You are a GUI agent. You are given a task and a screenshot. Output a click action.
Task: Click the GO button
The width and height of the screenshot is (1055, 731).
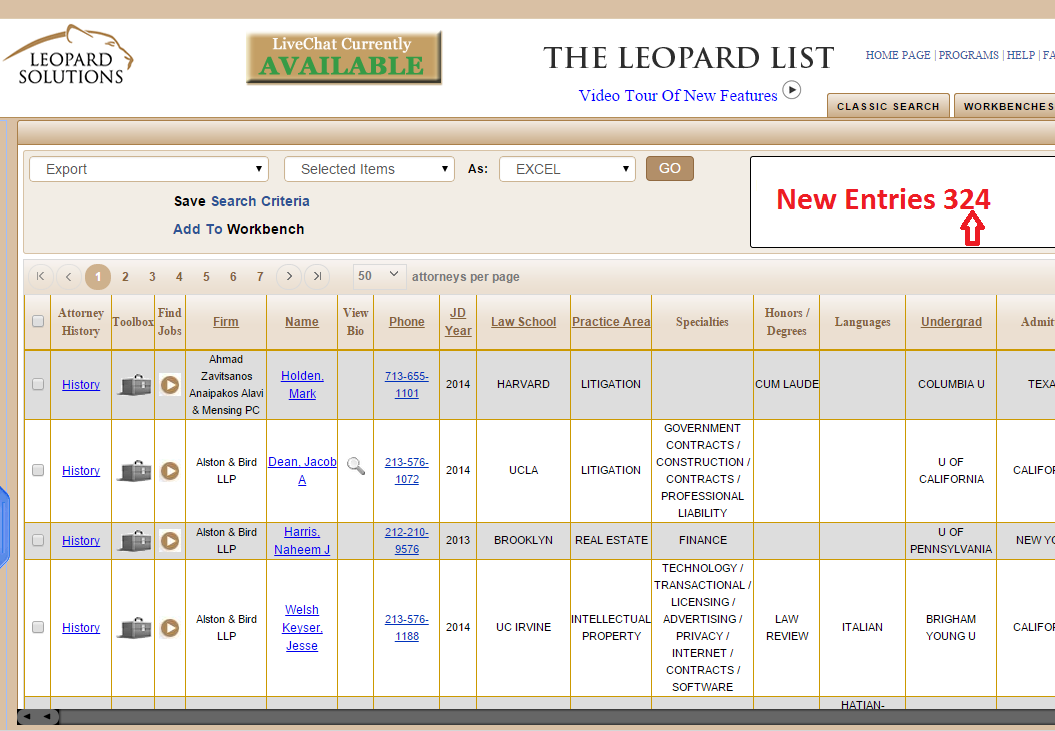[669, 168]
